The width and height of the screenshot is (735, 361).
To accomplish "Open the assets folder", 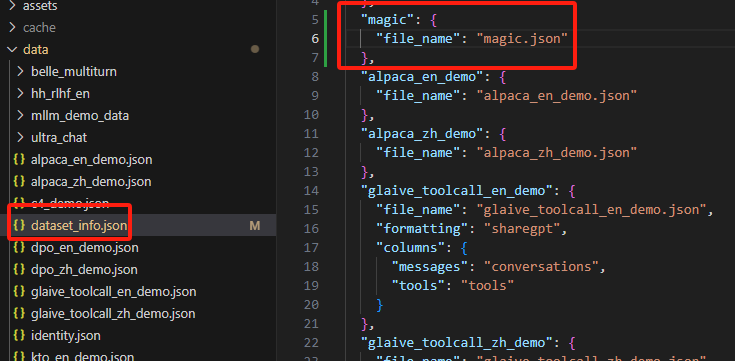I will [x=40, y=6].
